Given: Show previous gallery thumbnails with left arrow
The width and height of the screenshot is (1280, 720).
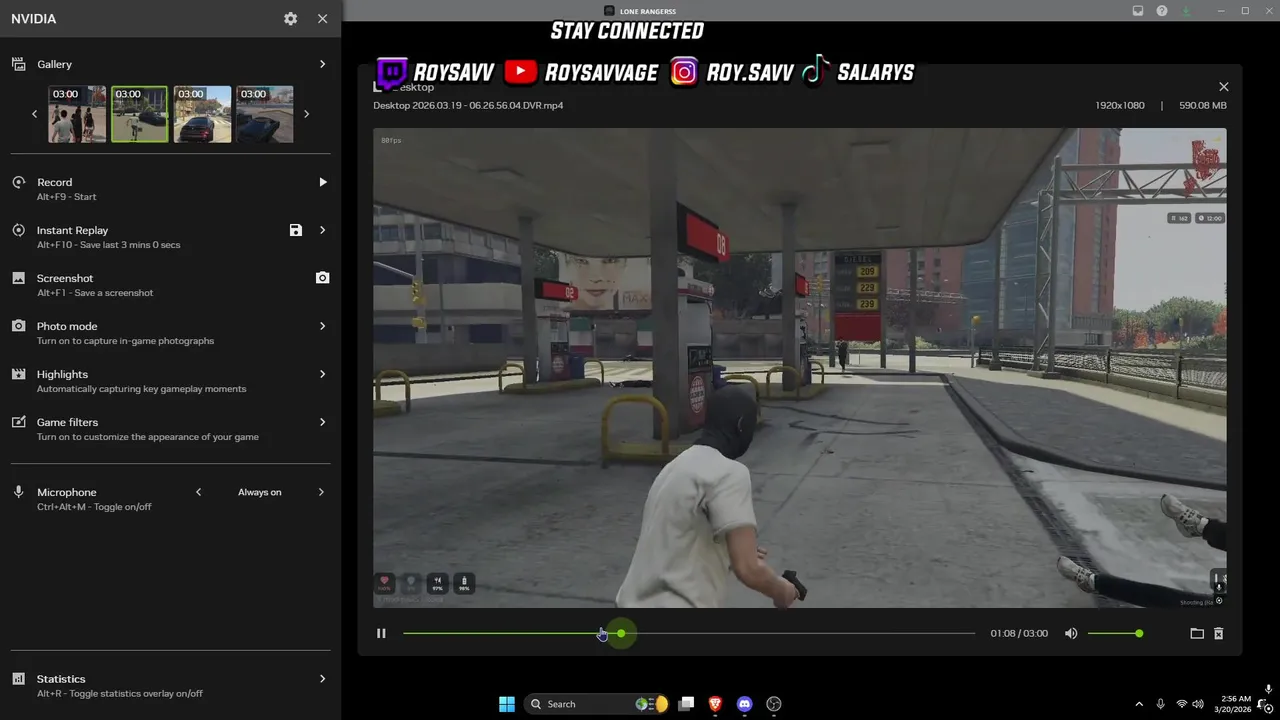Looking at the screenshot, I should coord(34,114).
